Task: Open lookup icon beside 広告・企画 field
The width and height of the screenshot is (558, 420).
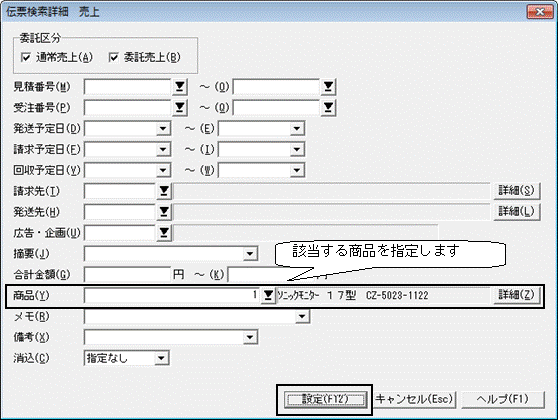Action: (164, 233)
